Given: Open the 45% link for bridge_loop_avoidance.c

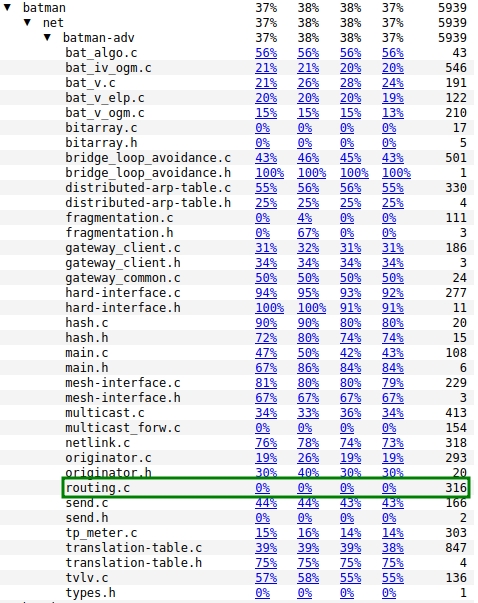Looking at the screenshot, I should [350, 158].
